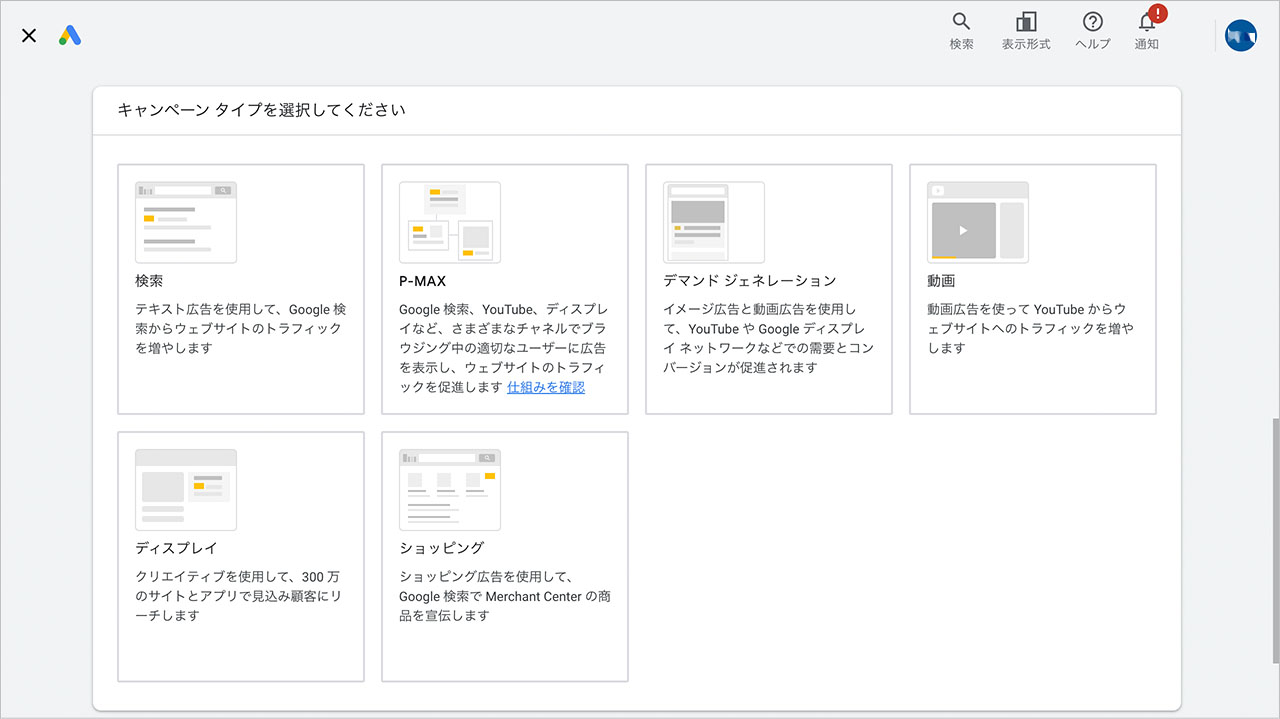Select the ショッピング campaign type
The width and height of the screenshot is (1280, 719).
click(x=504, y=557)
